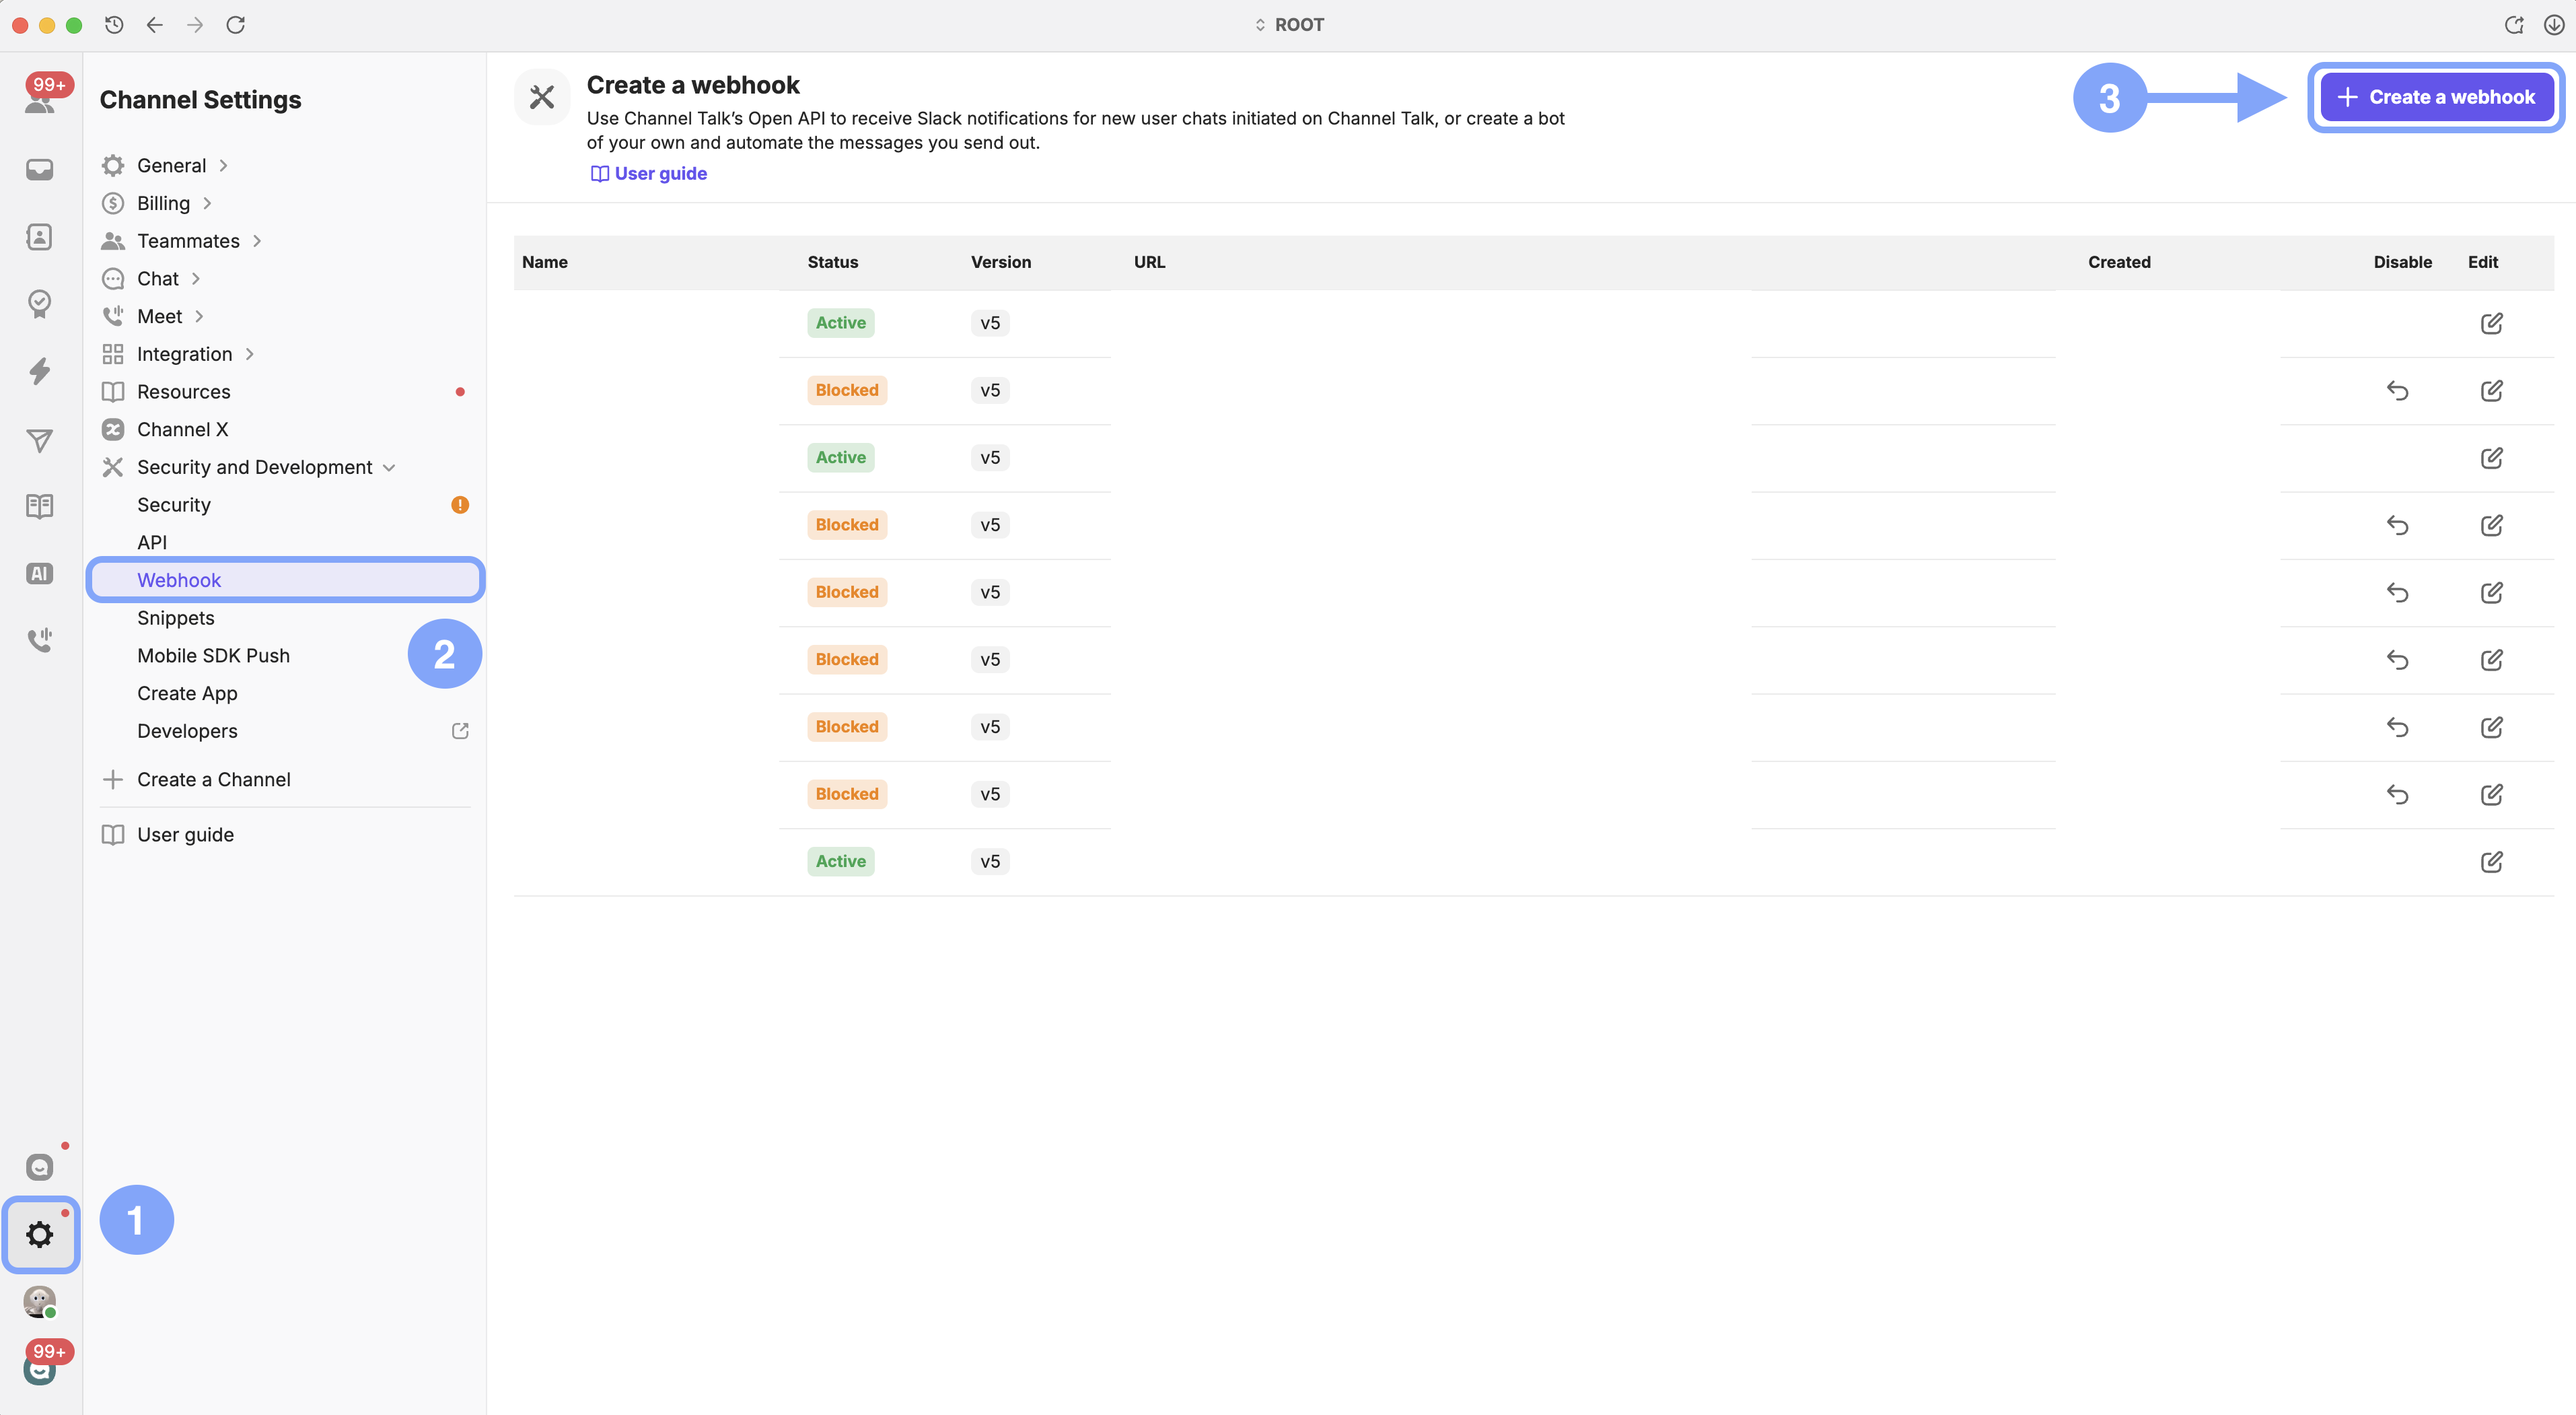Collapse the Security and Development section
The width and height of the screenshot is (2576, 1415).
click(x=255, y=467)
